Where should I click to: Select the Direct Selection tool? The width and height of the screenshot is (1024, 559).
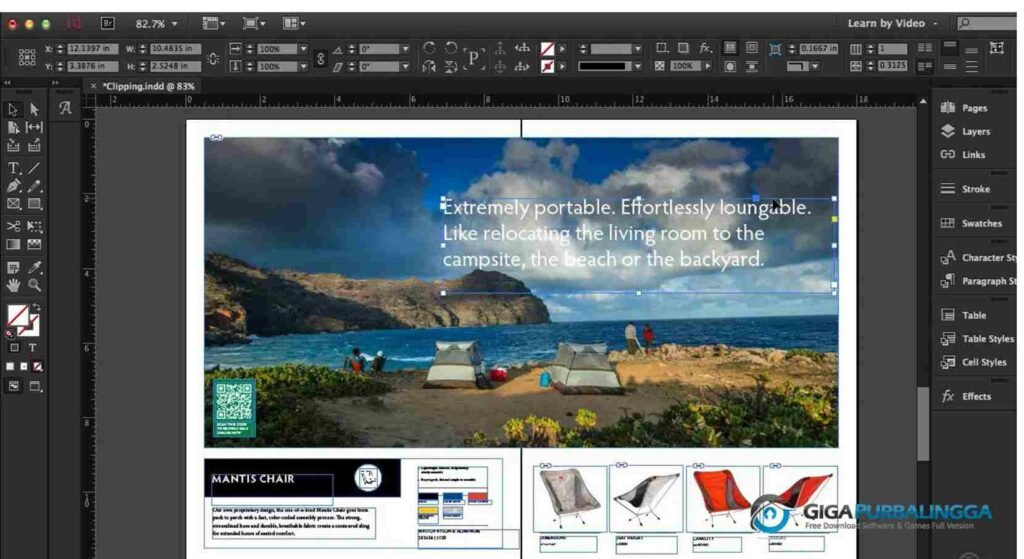(x=34, y=110)
